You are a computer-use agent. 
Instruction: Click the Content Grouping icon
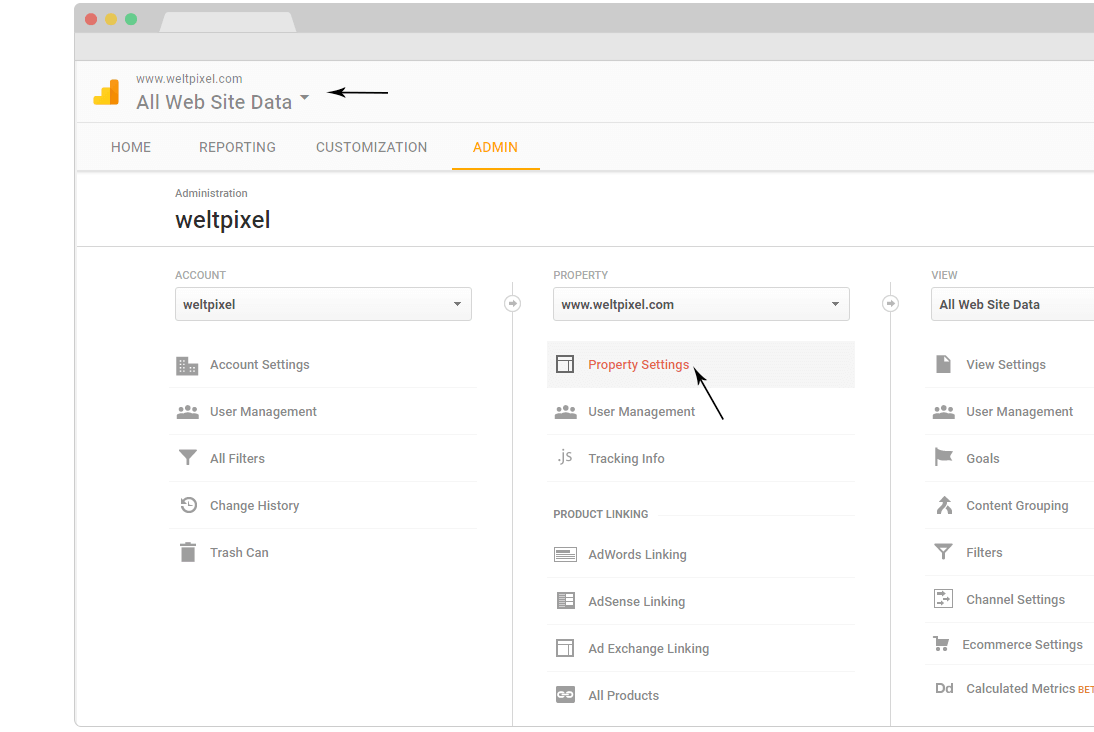click(943, 505)
